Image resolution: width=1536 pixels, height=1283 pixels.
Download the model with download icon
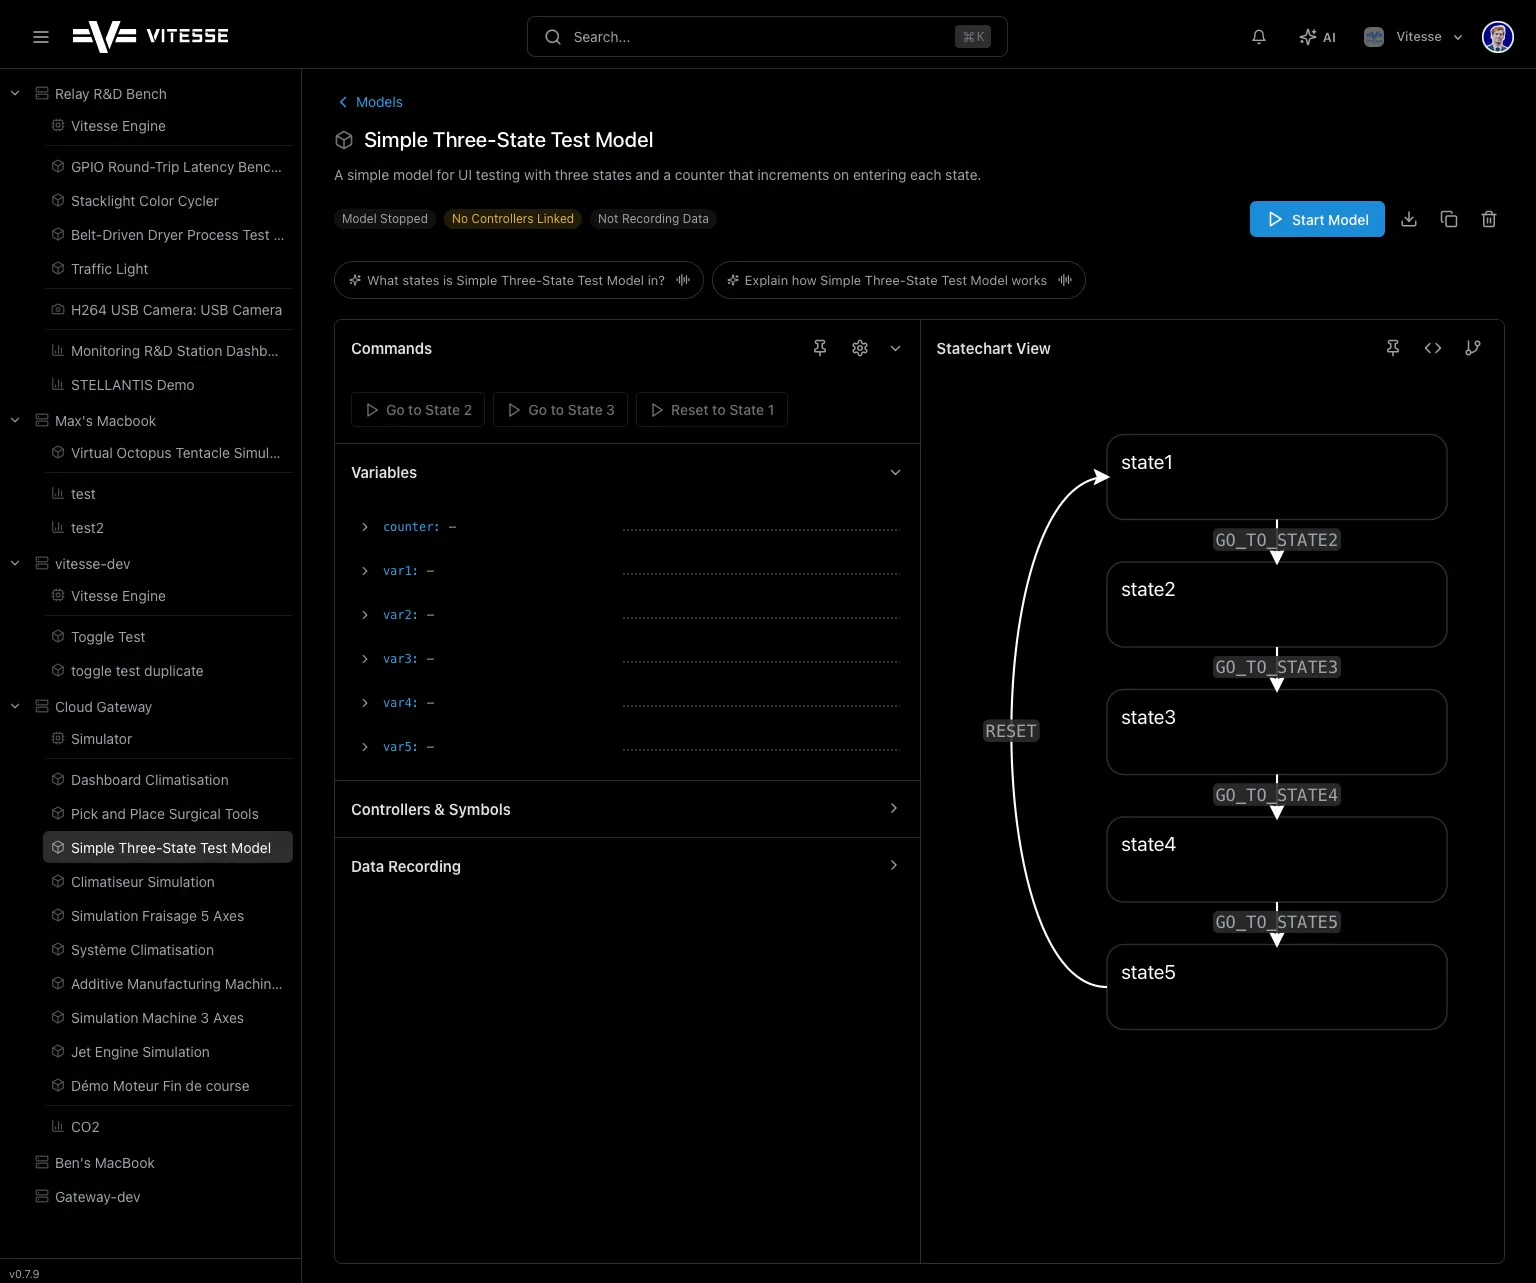click(1409, 219)
